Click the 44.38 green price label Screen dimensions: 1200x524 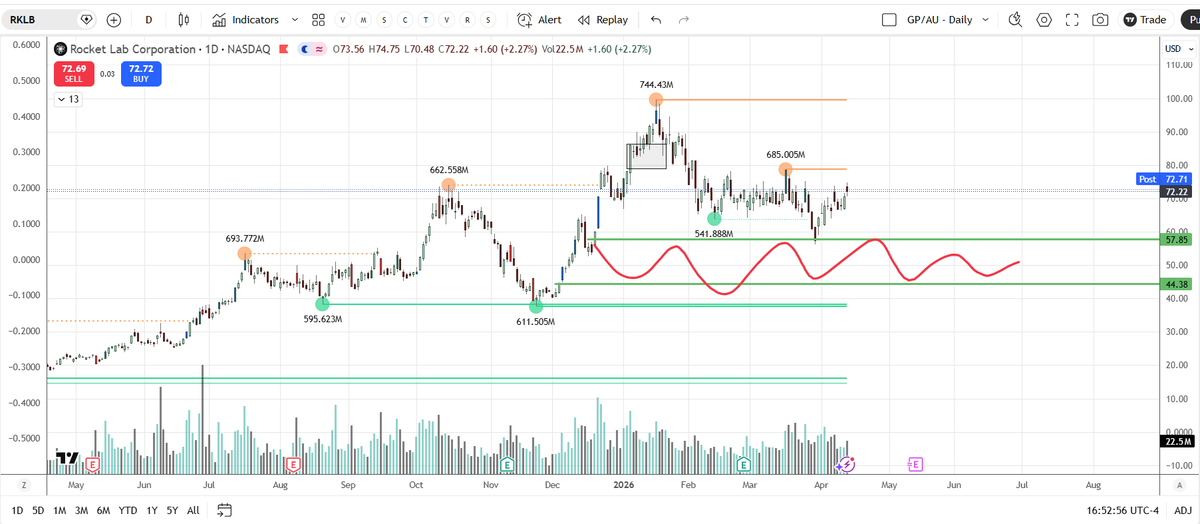[1176, 284]
